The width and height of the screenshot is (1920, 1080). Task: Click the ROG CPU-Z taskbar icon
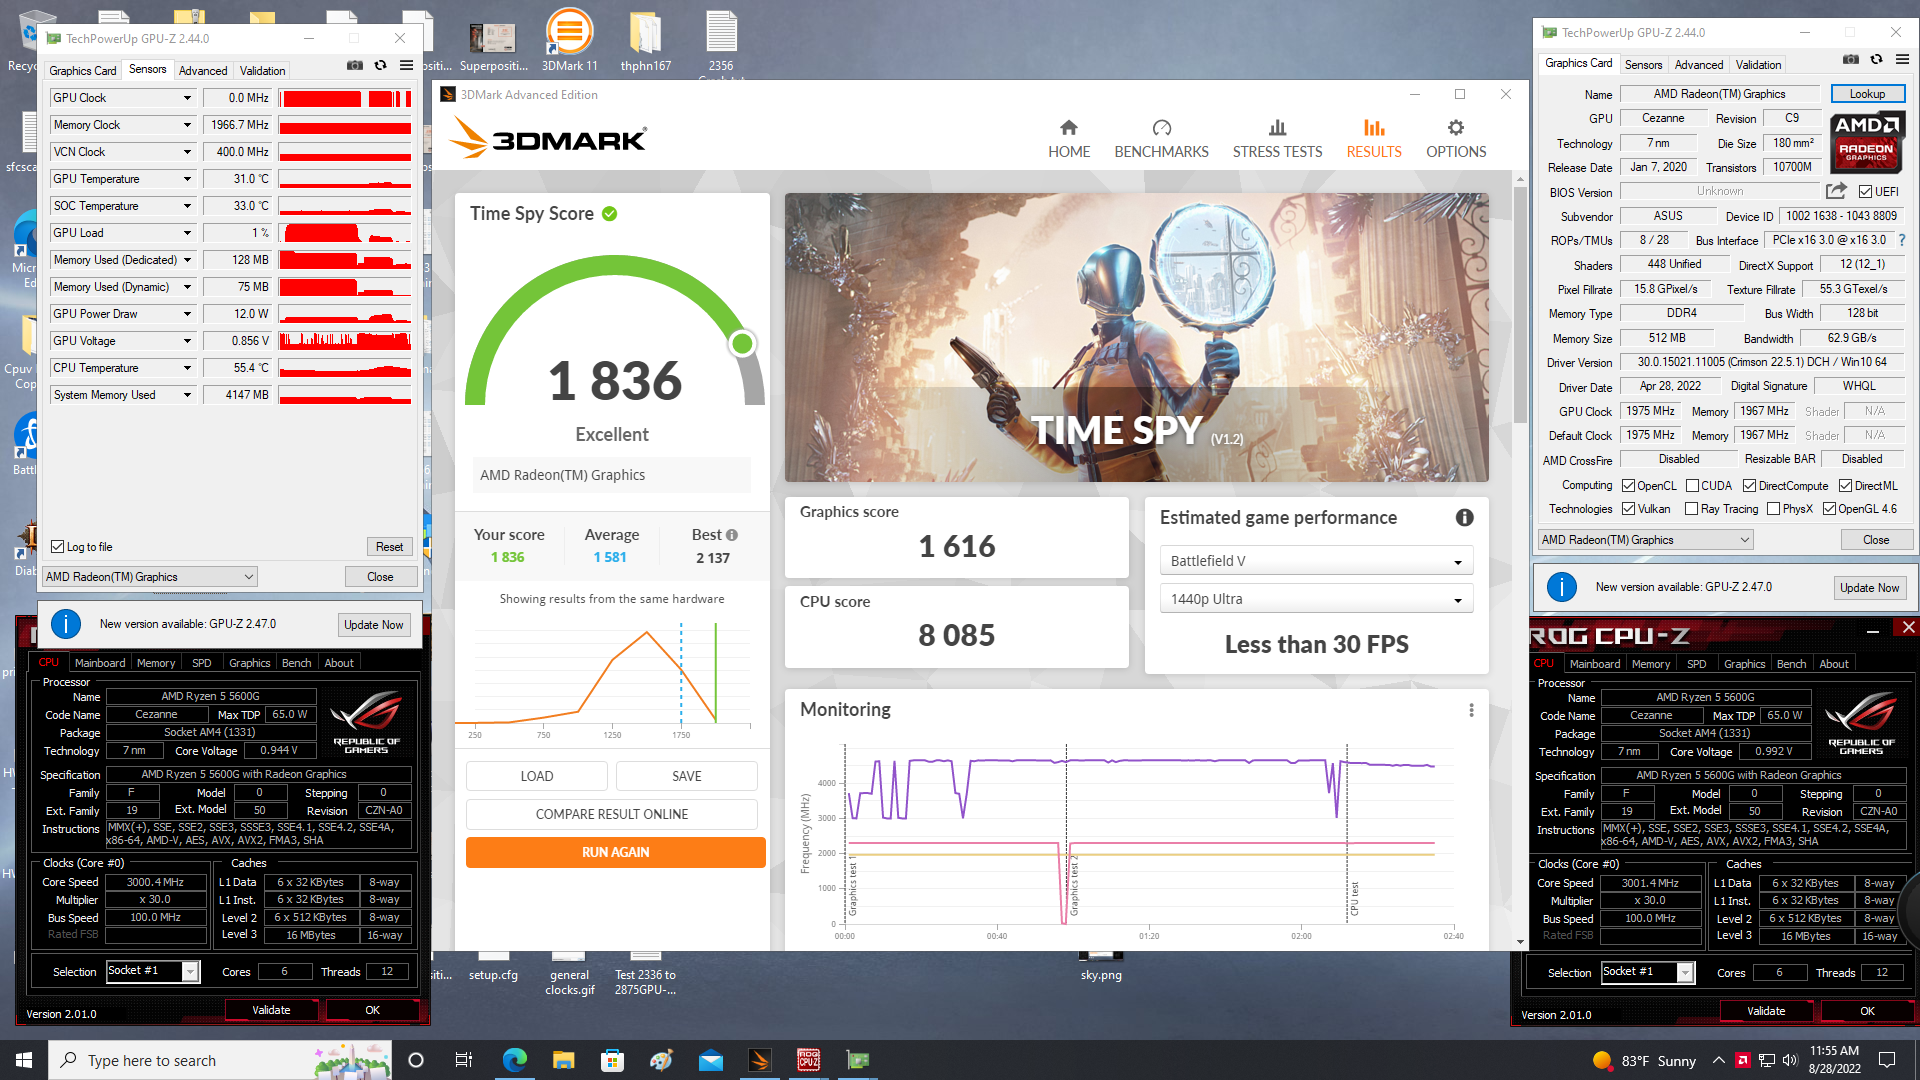tap(808, 1060)
